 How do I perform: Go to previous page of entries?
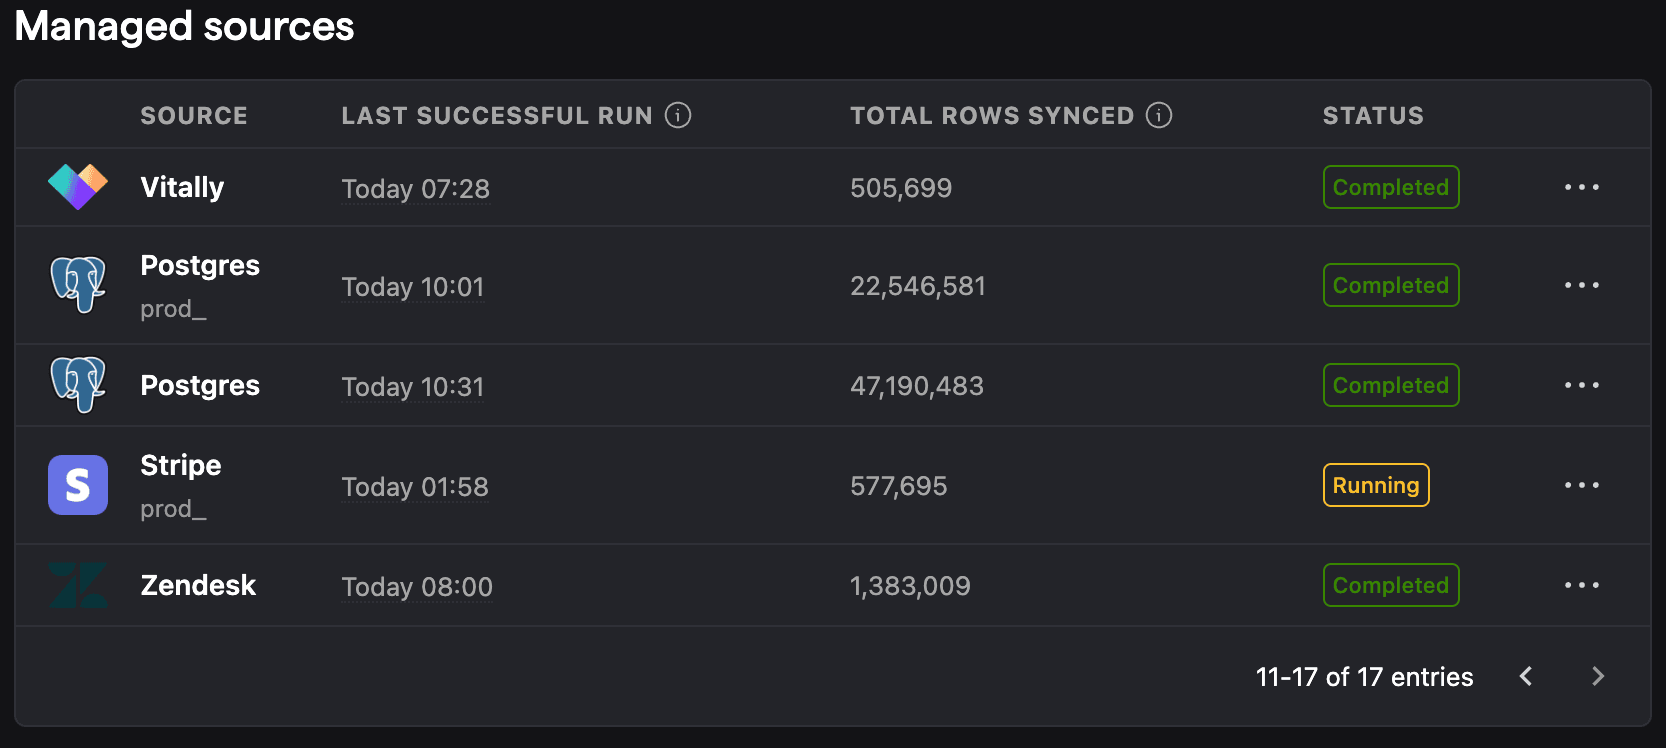[x=1526, y=676]
